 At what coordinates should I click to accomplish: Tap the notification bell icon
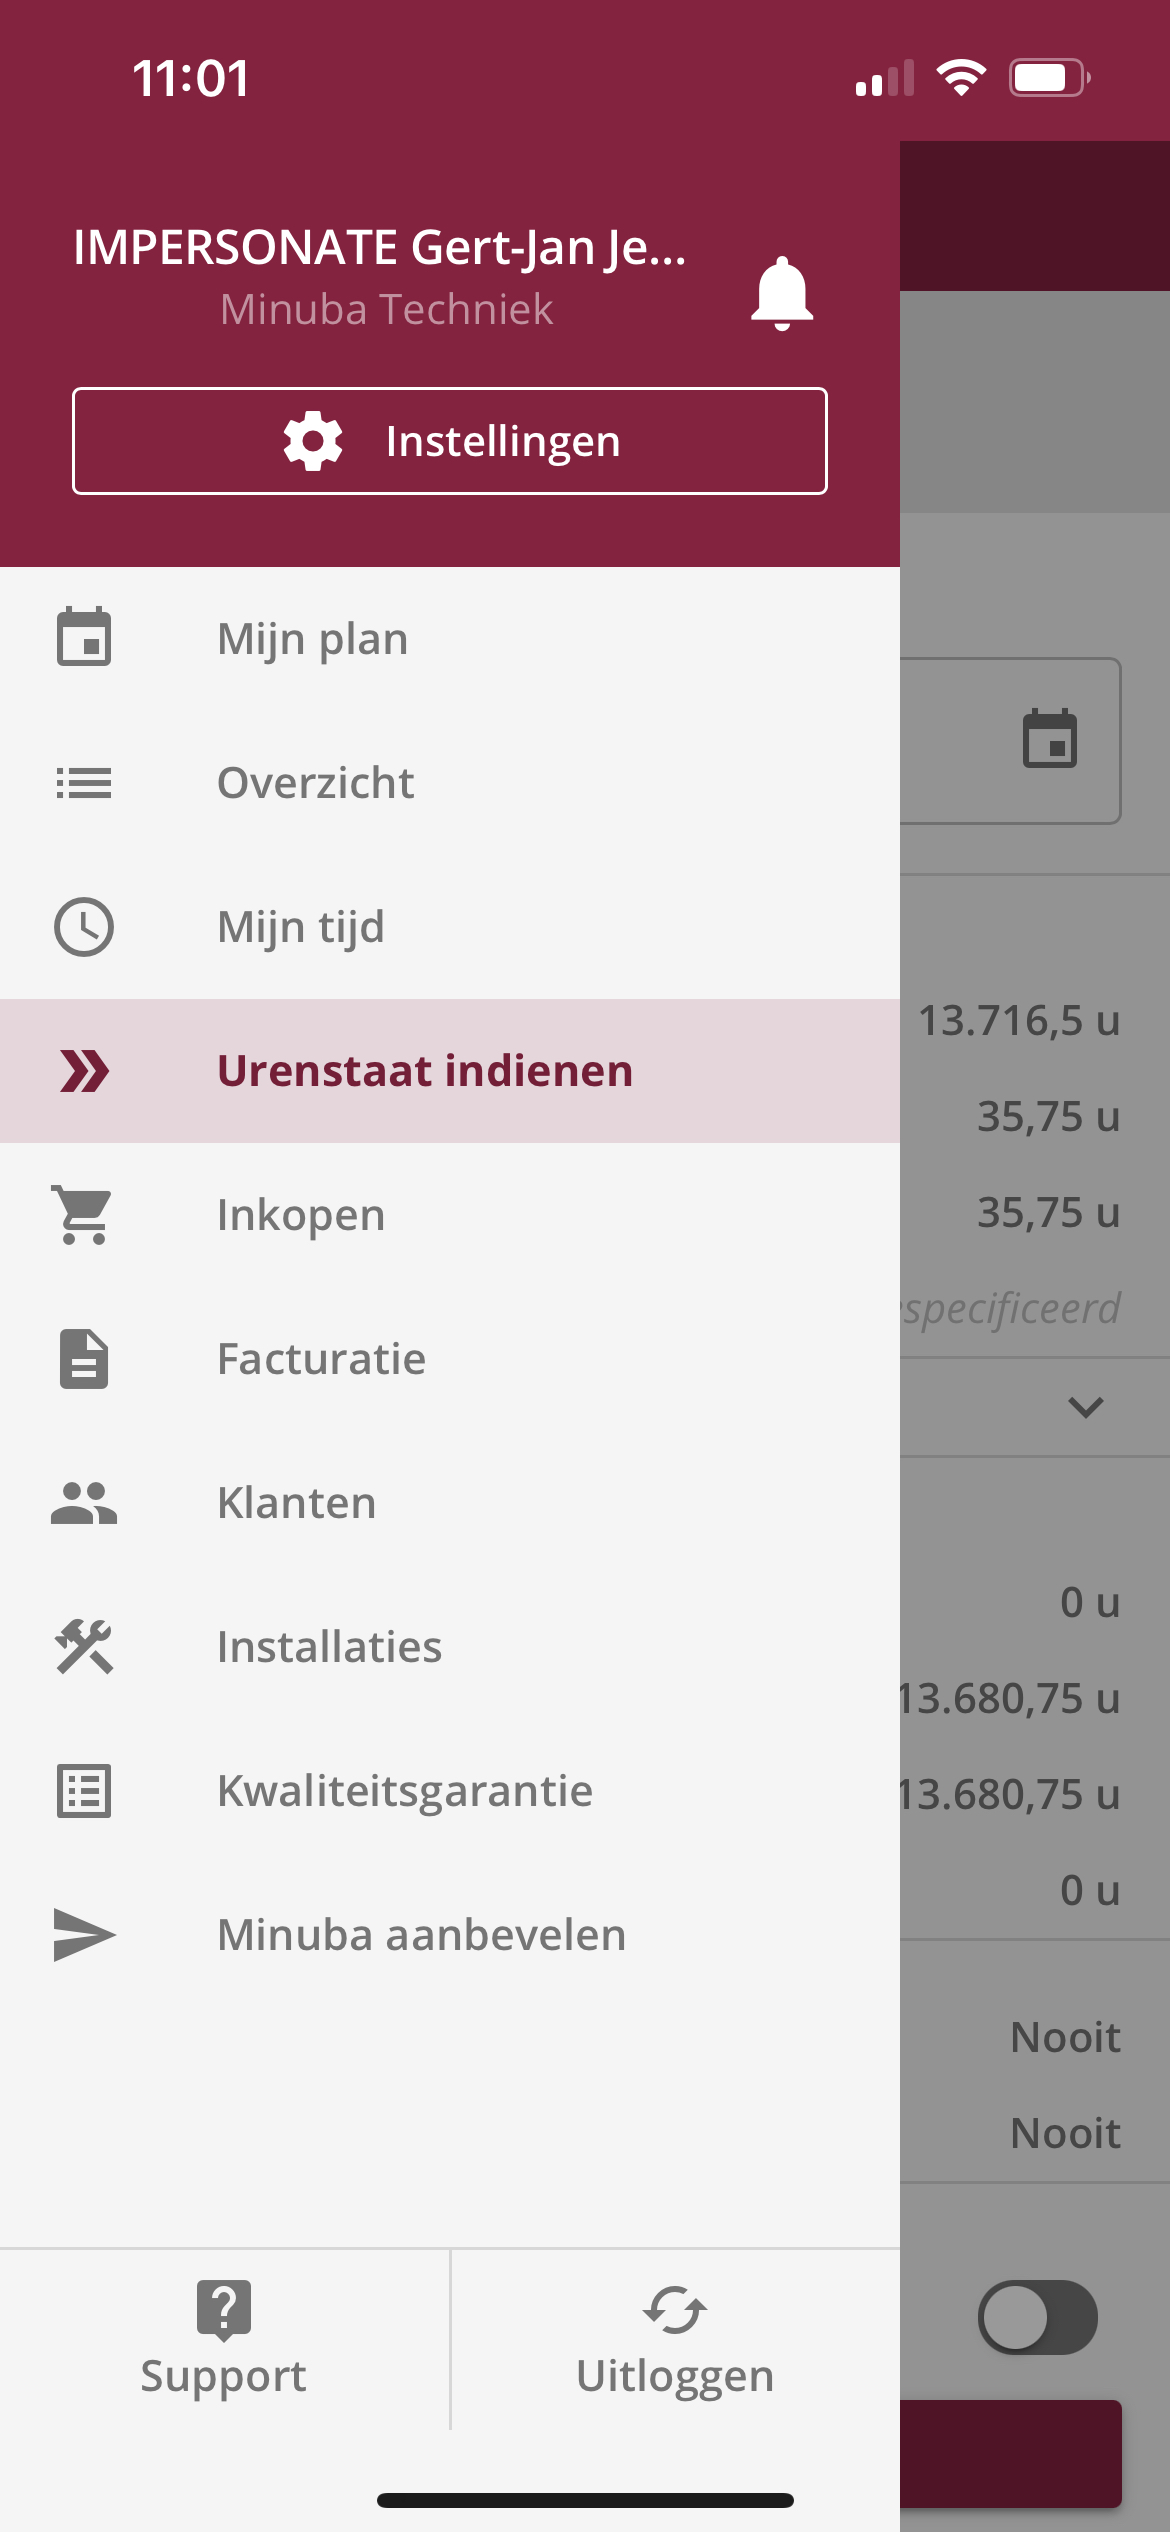tap(782, 293)
